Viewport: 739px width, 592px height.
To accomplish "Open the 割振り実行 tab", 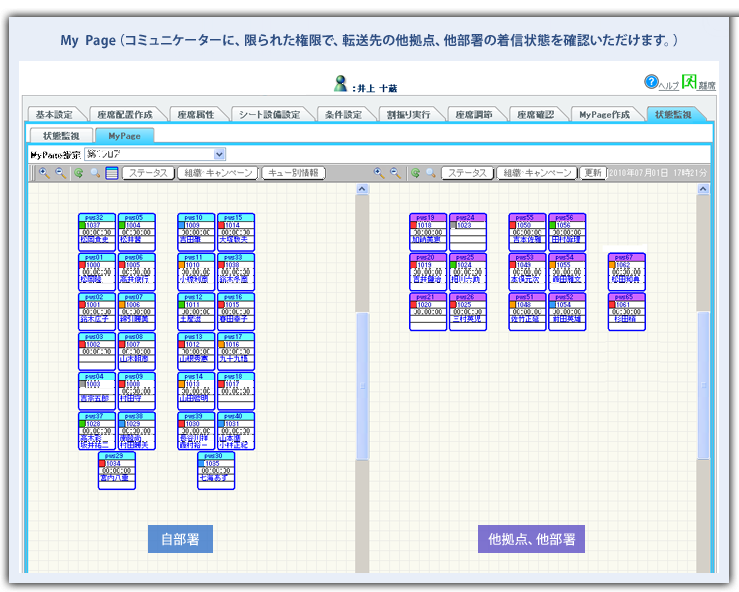I will pyautogui.click(x=408, y=115).
